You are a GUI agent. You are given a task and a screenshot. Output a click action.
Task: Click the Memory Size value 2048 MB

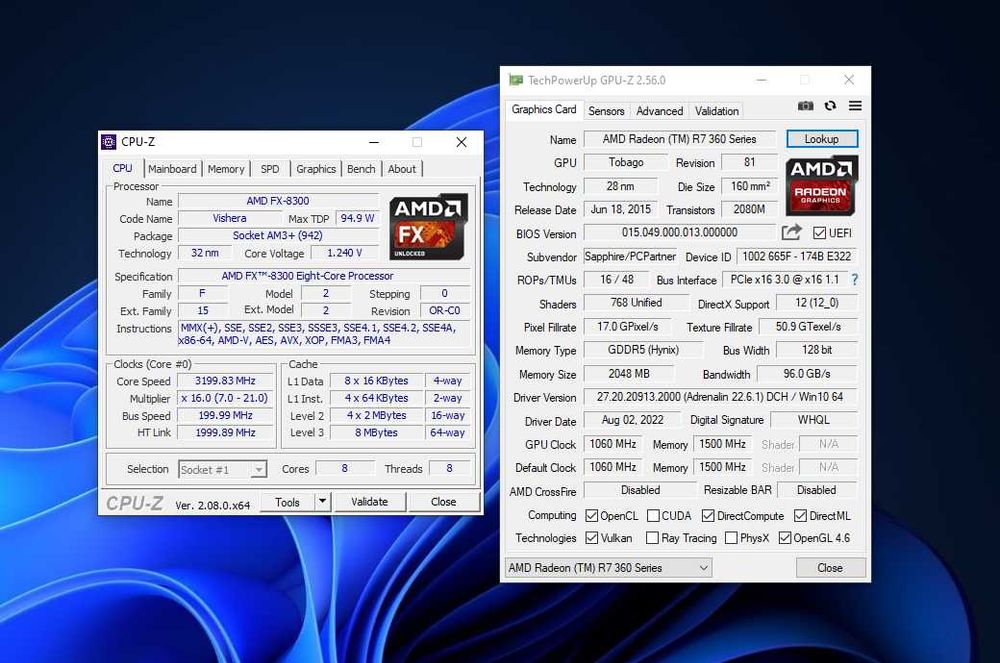(629, 374)
